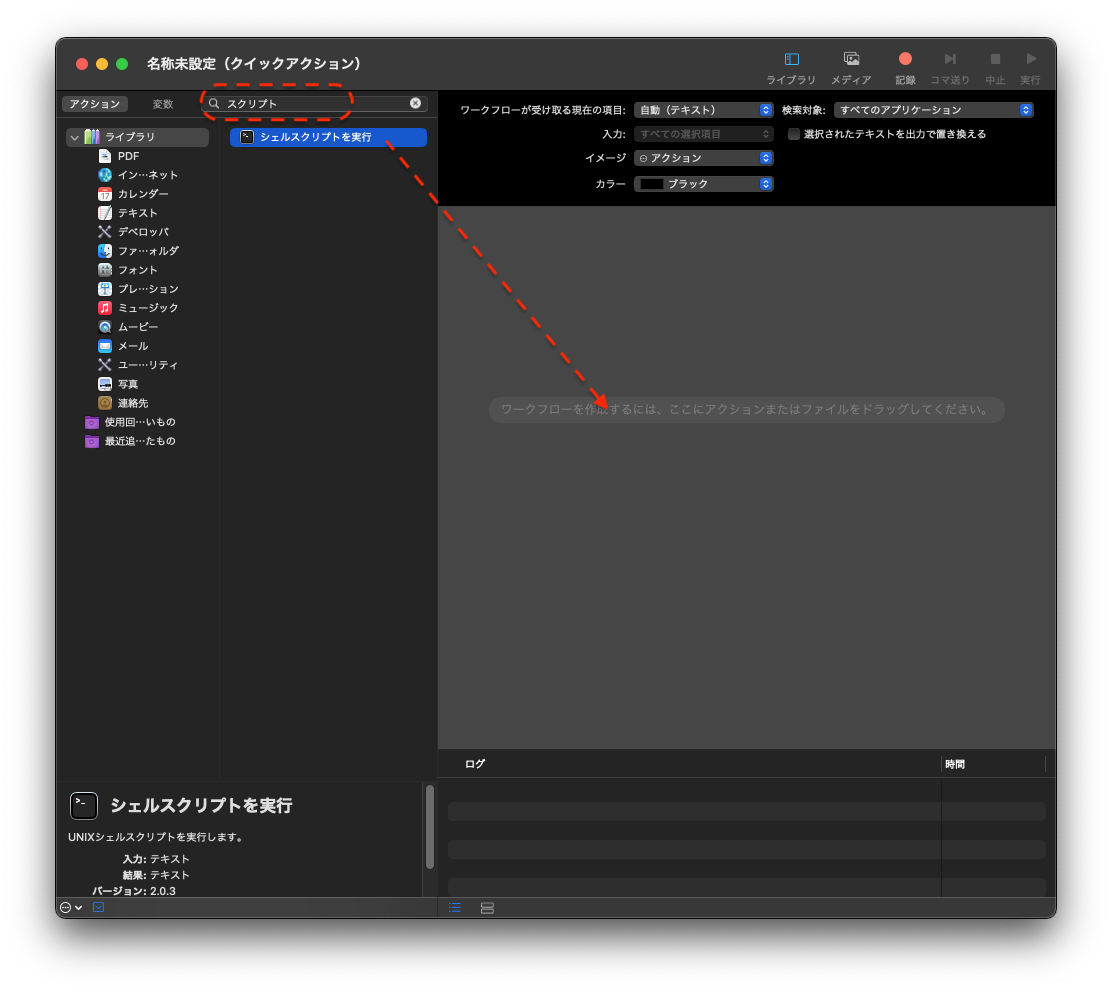Click the description pane scrollbar
The height and width of the screenshot is (992, 1112).
(430, 827)
